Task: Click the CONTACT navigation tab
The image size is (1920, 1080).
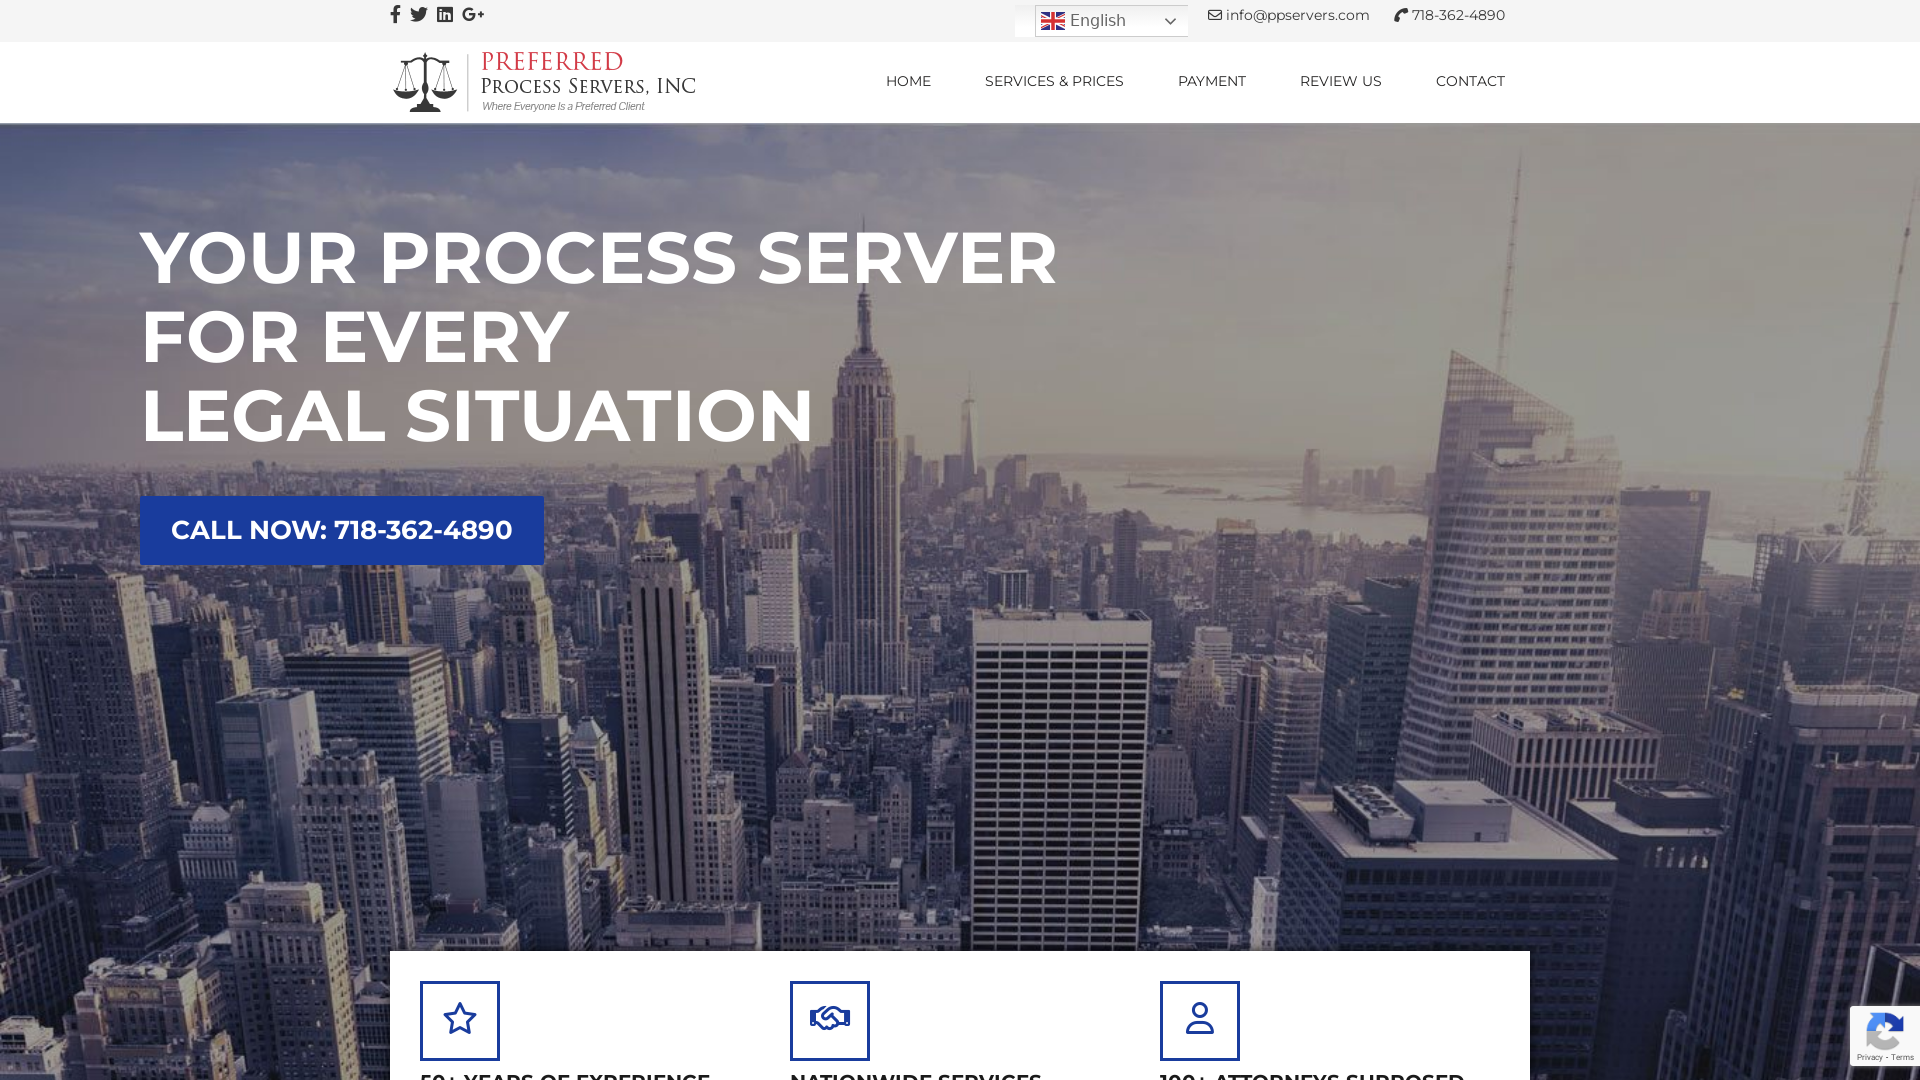Action: click(1470, 80)
